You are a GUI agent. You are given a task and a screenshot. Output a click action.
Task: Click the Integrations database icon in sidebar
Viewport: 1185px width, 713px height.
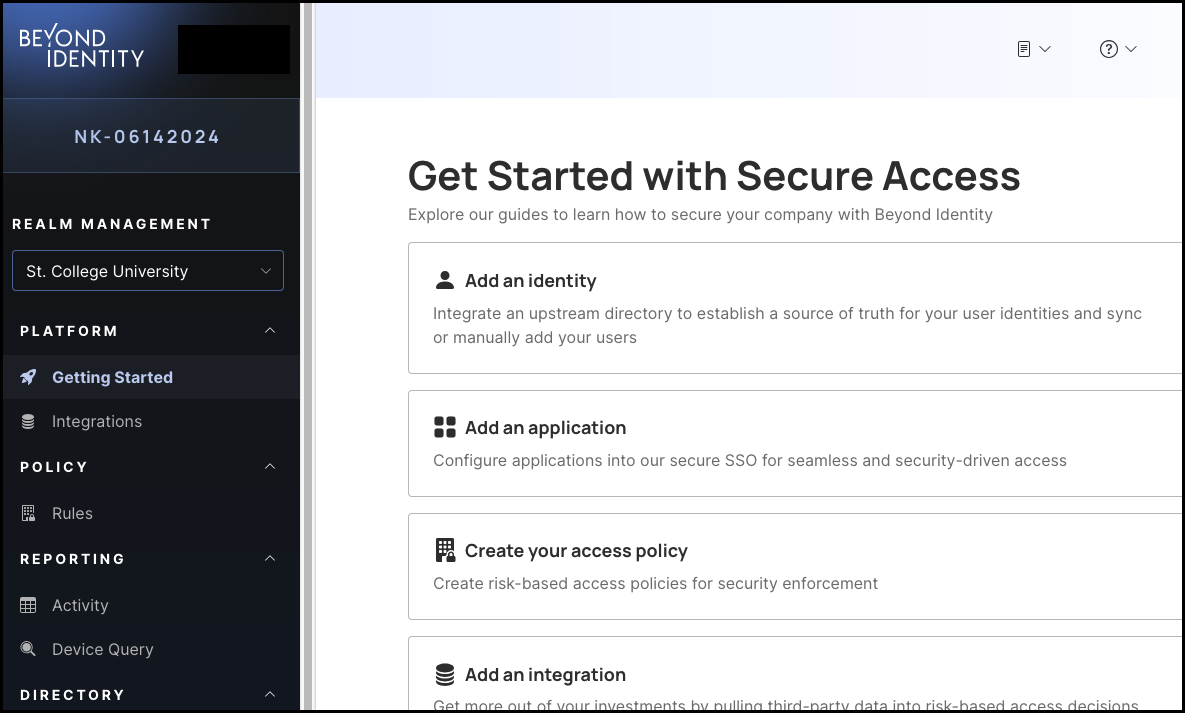[28, 421]
